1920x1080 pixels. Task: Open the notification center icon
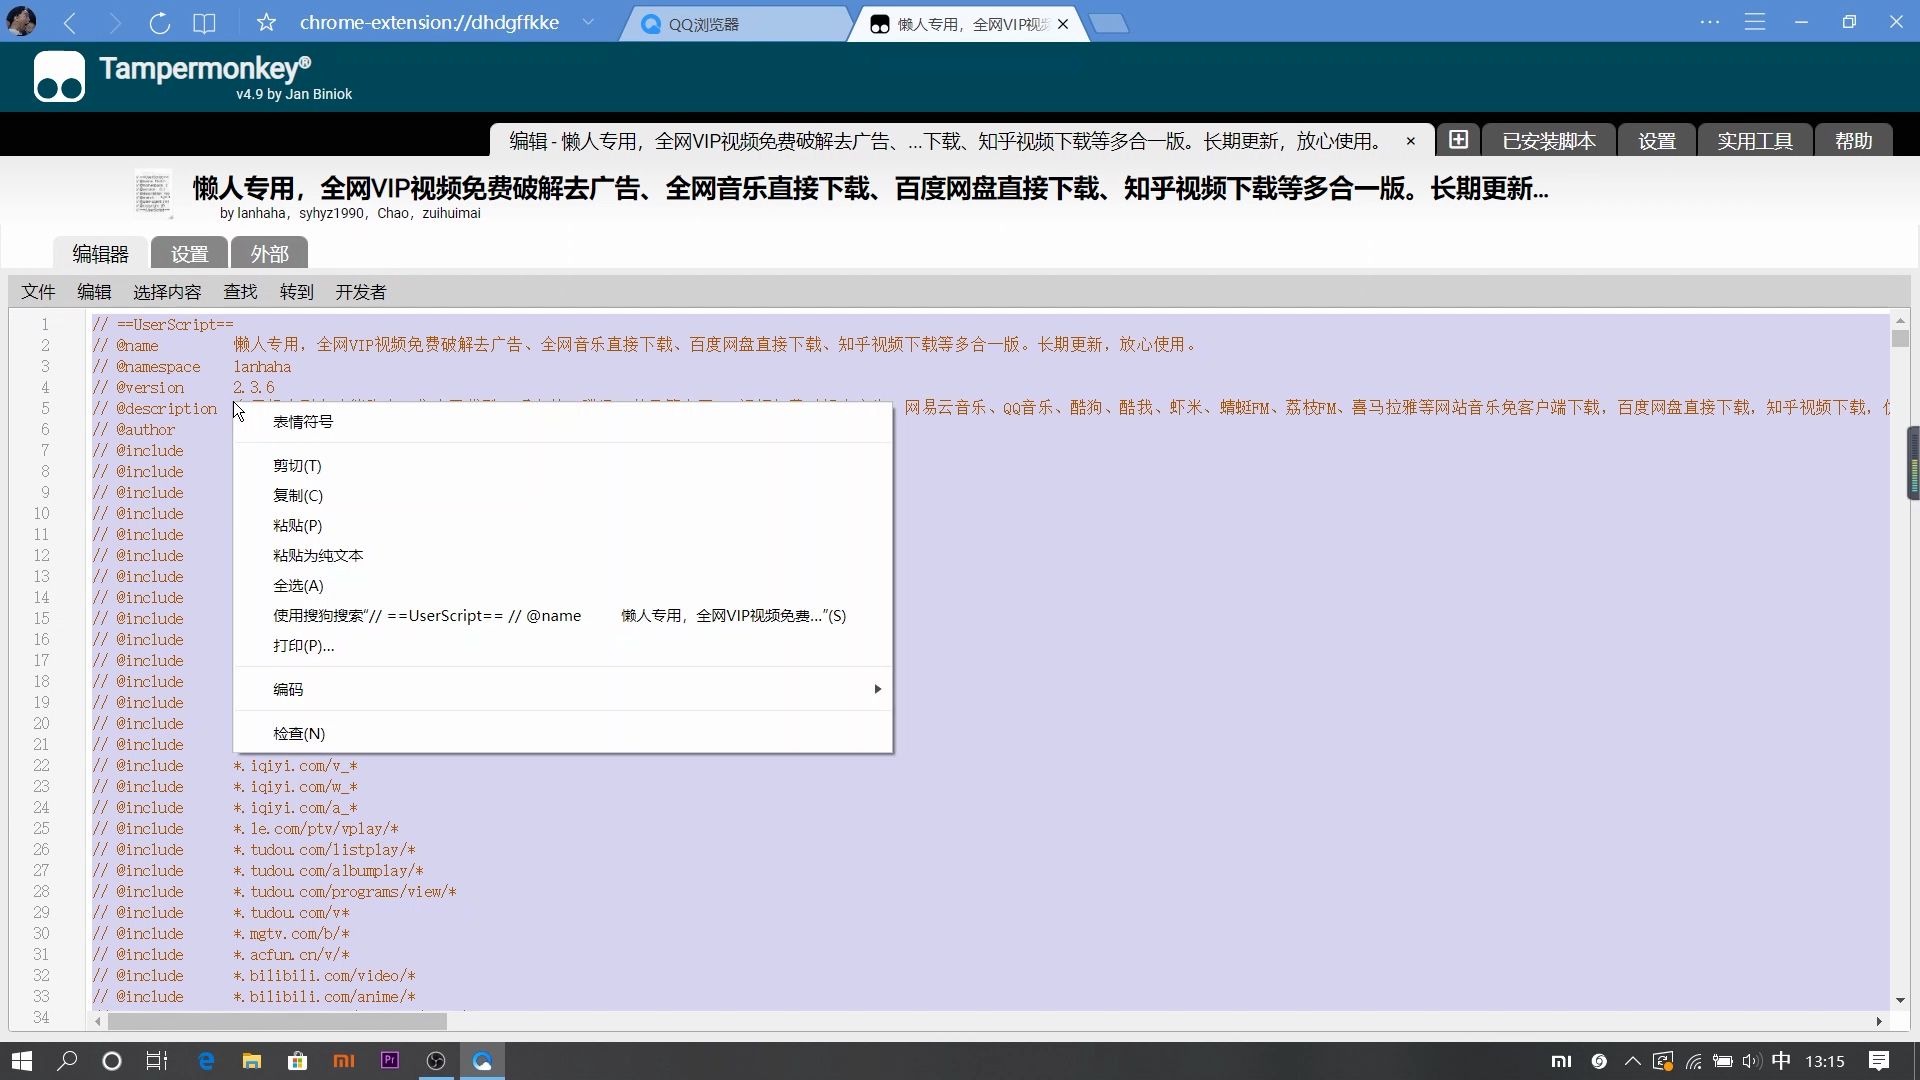click(1879, 1061)
